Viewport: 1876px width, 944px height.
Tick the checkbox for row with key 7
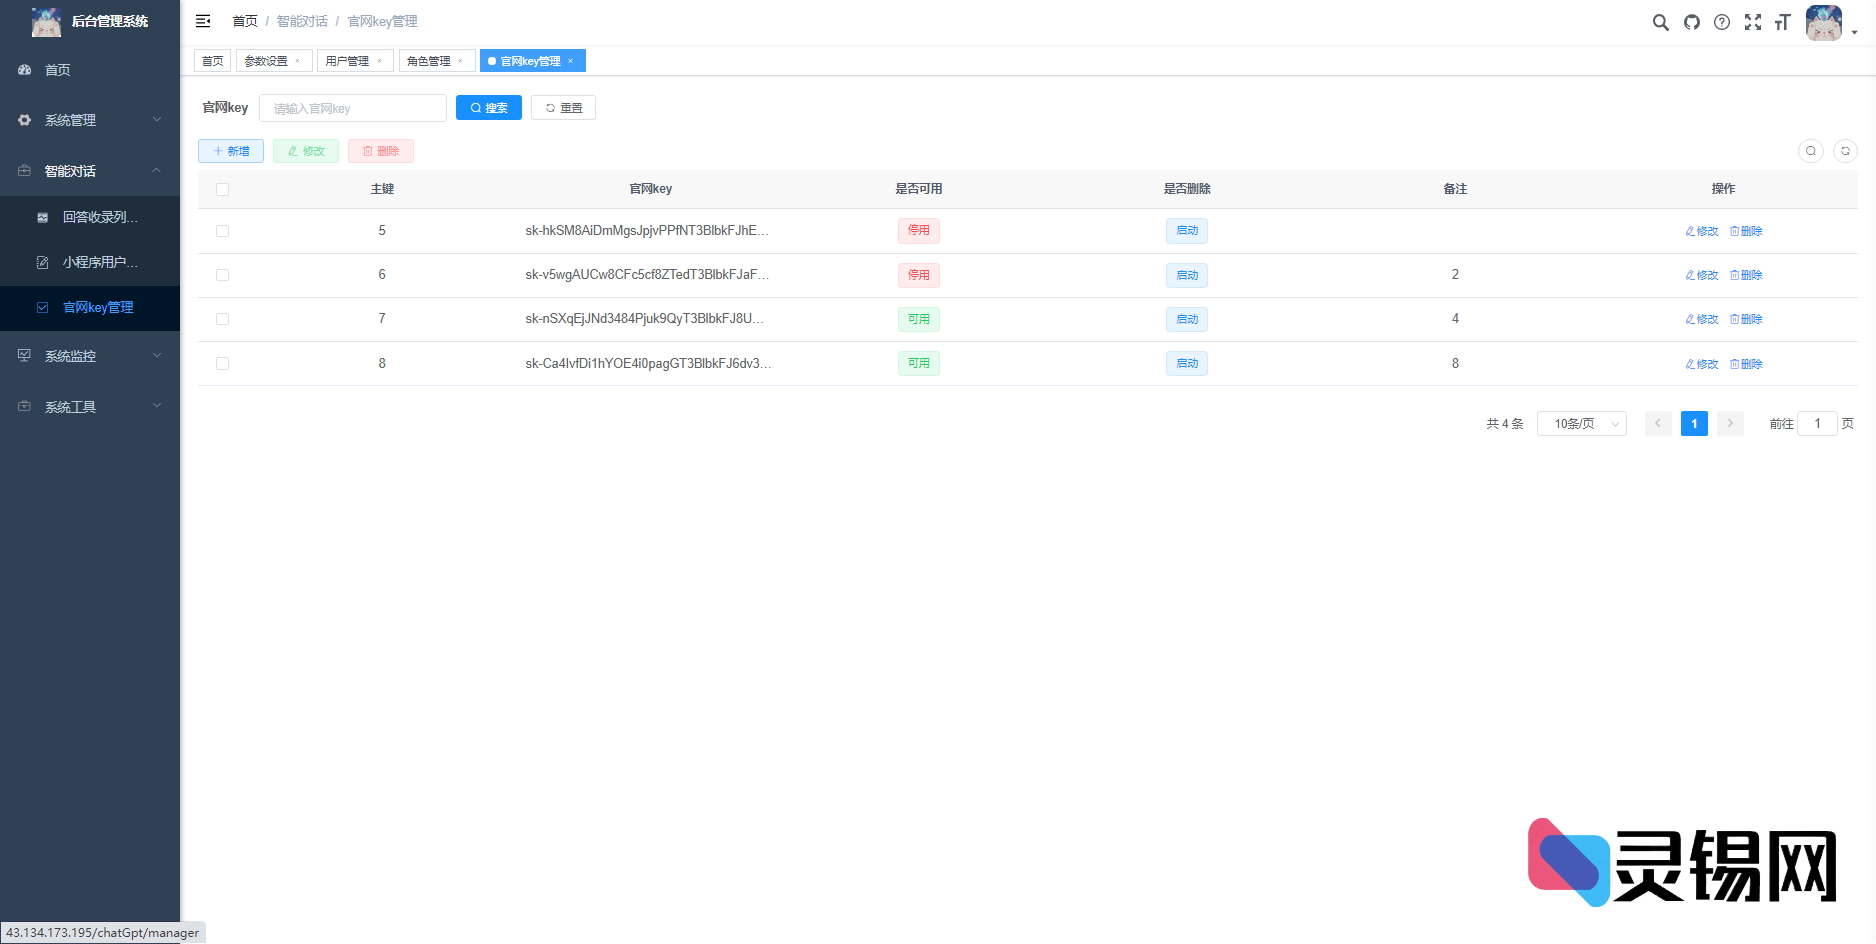[222, 319]
